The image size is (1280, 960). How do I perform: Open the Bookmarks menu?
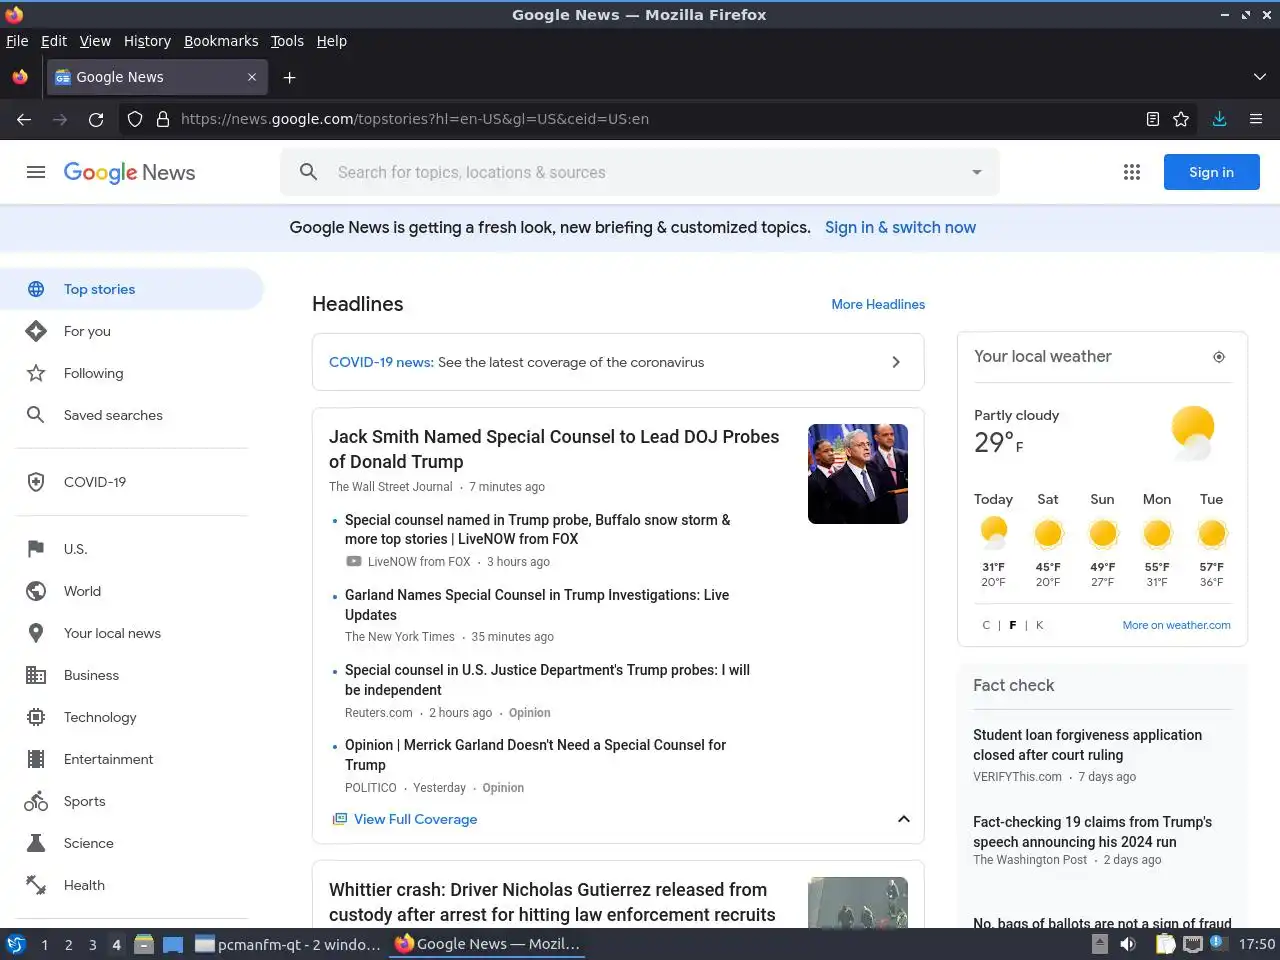[x=221, y=41]
